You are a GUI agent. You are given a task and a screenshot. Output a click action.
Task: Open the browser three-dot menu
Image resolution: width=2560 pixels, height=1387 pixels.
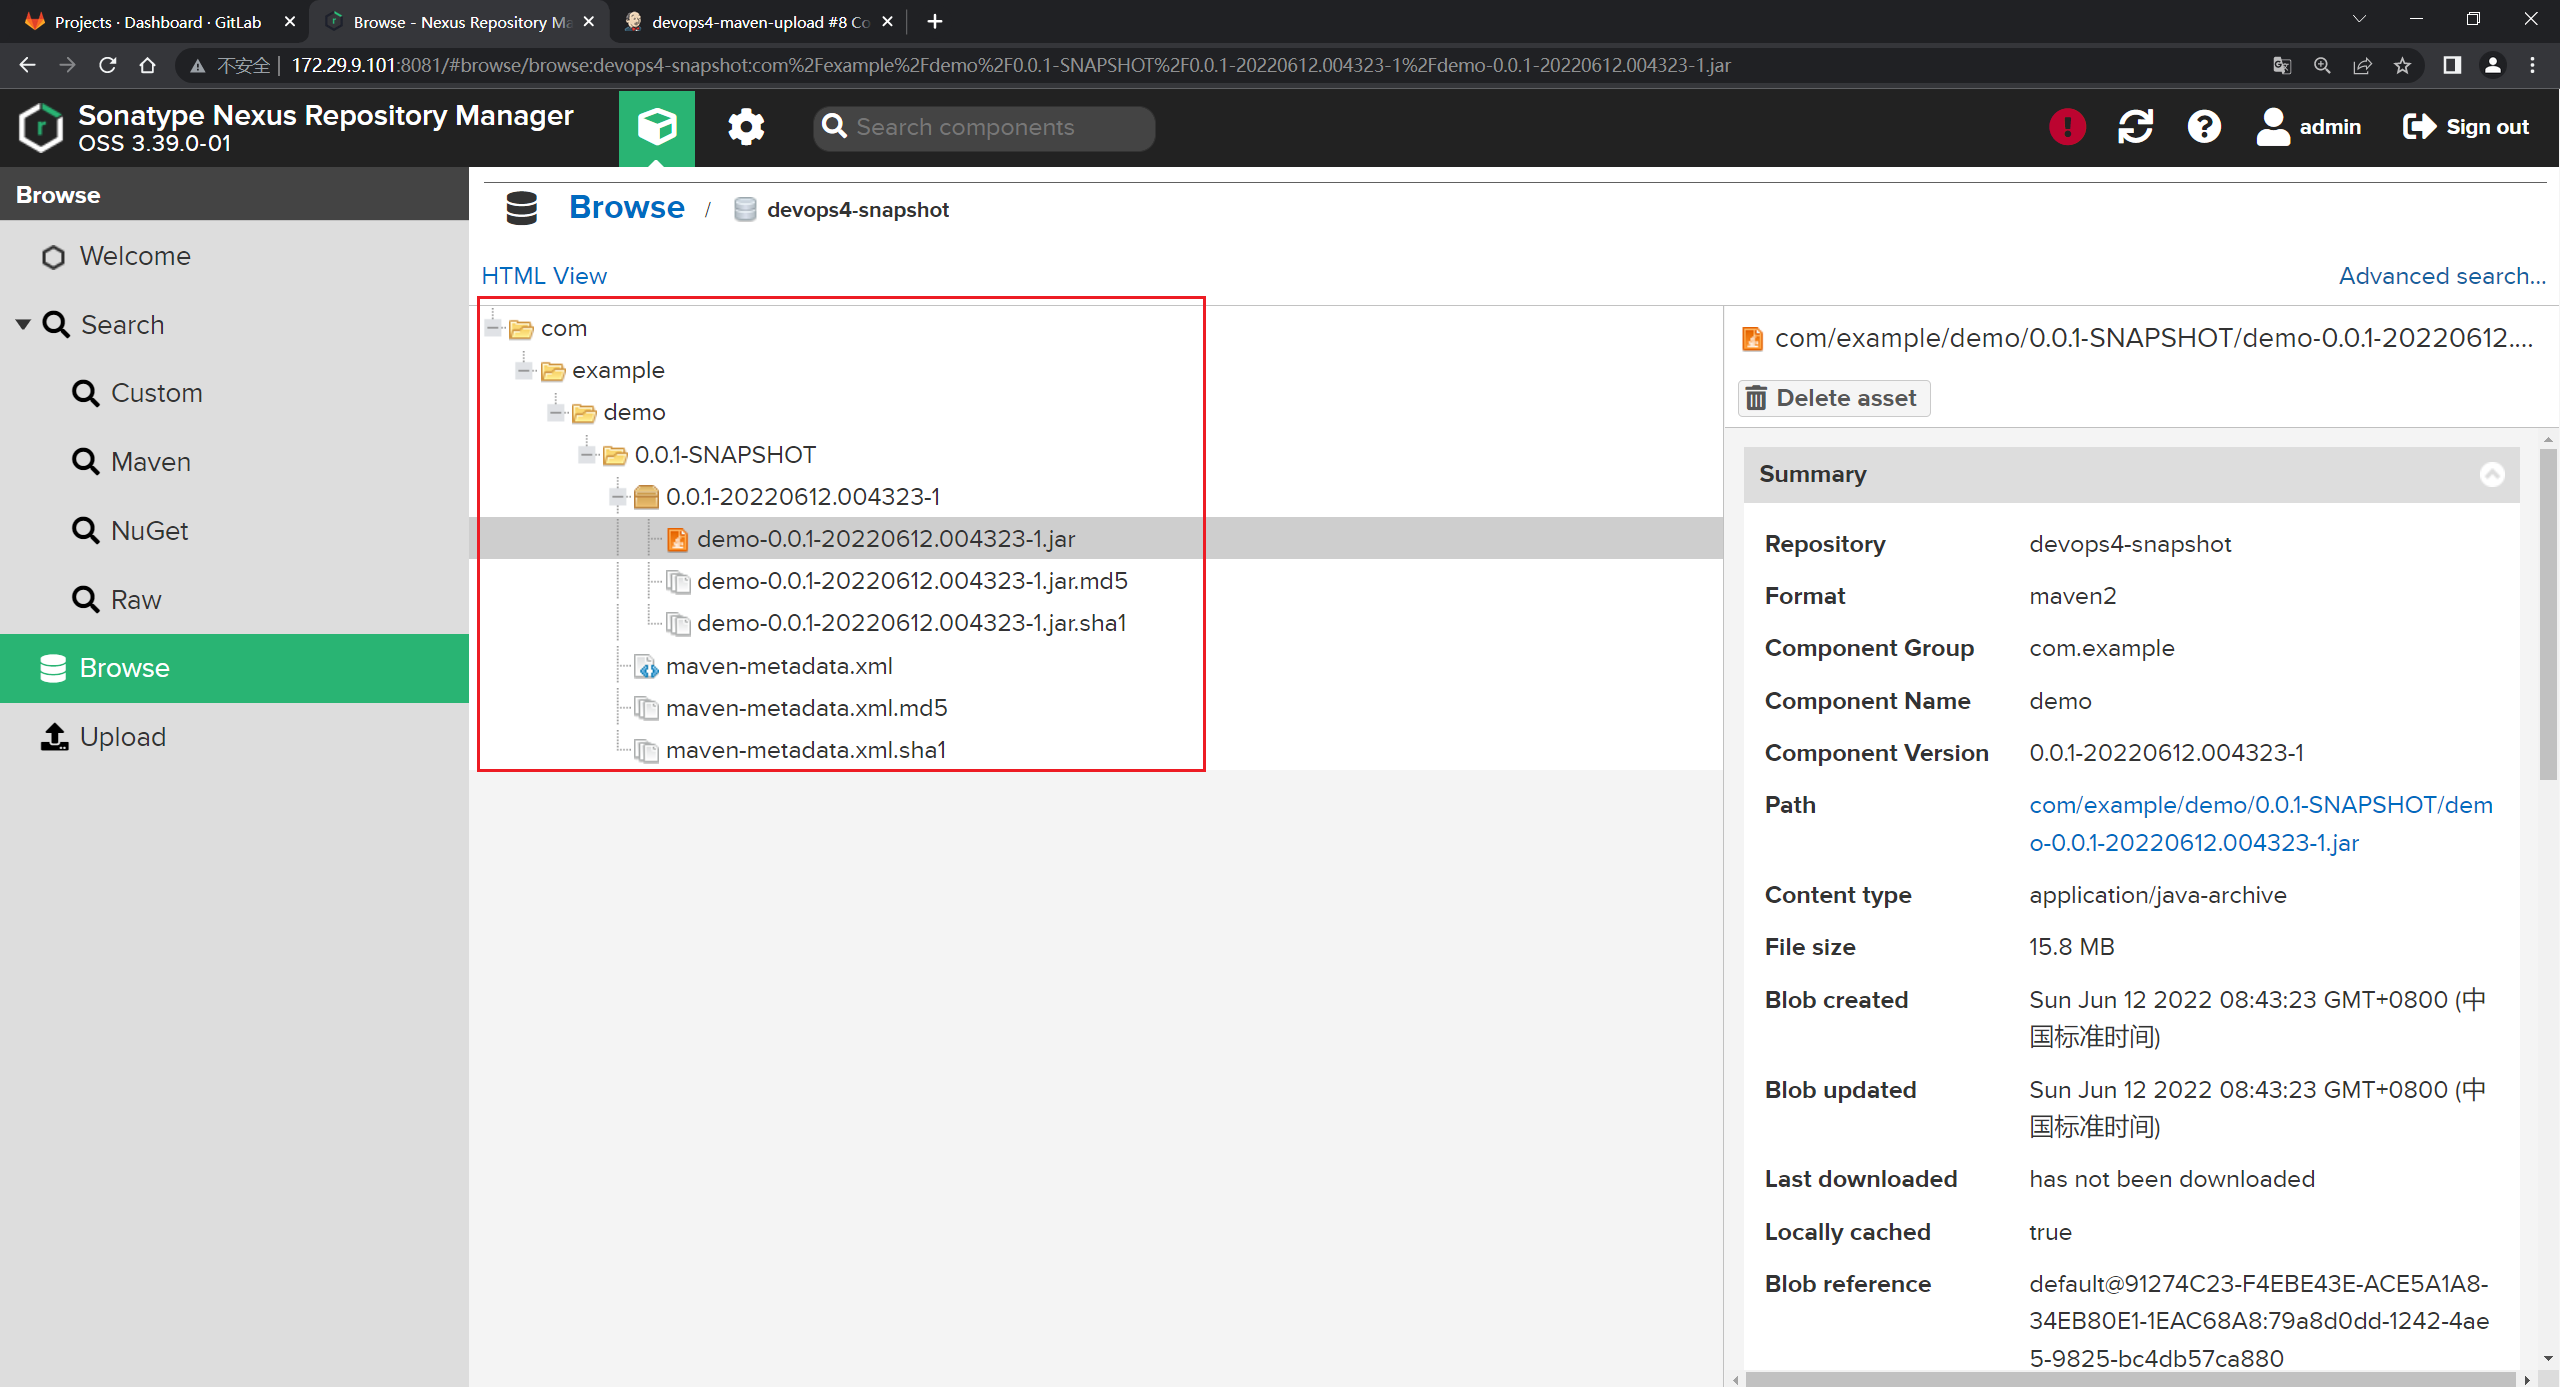2532,65
